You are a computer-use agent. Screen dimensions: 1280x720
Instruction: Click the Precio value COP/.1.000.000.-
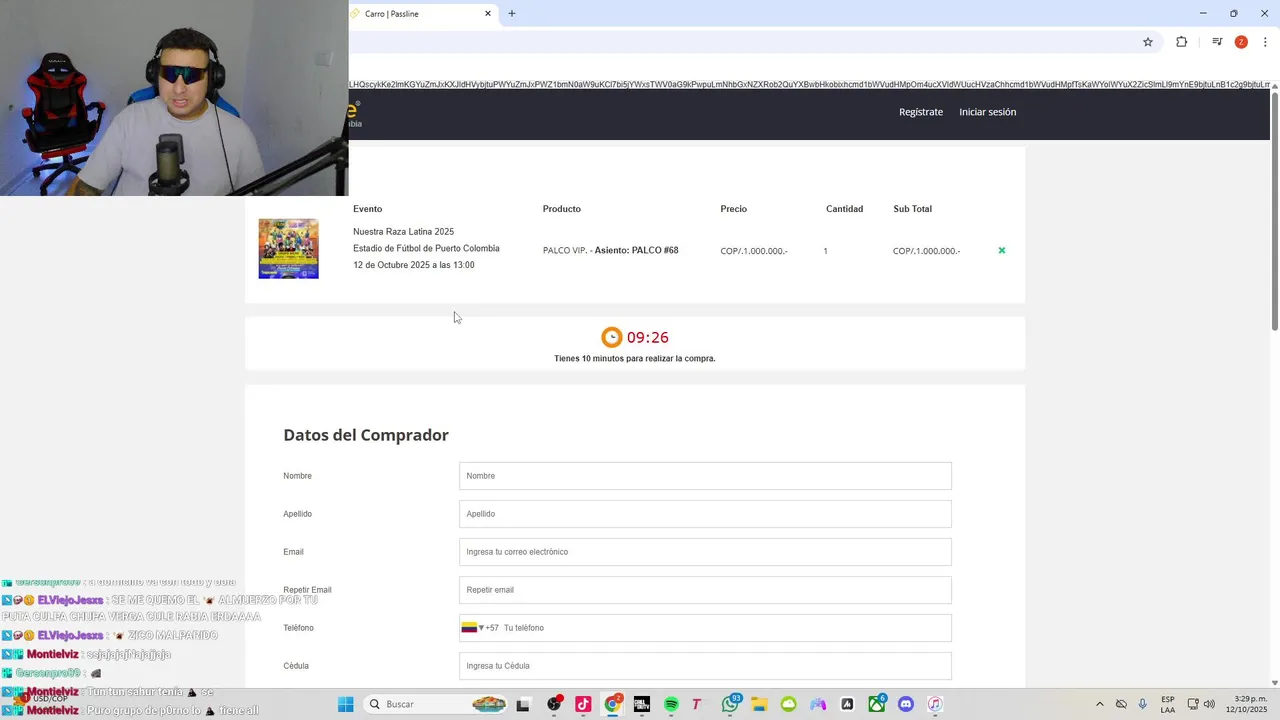pyautogui.click(x=754, y=251)
